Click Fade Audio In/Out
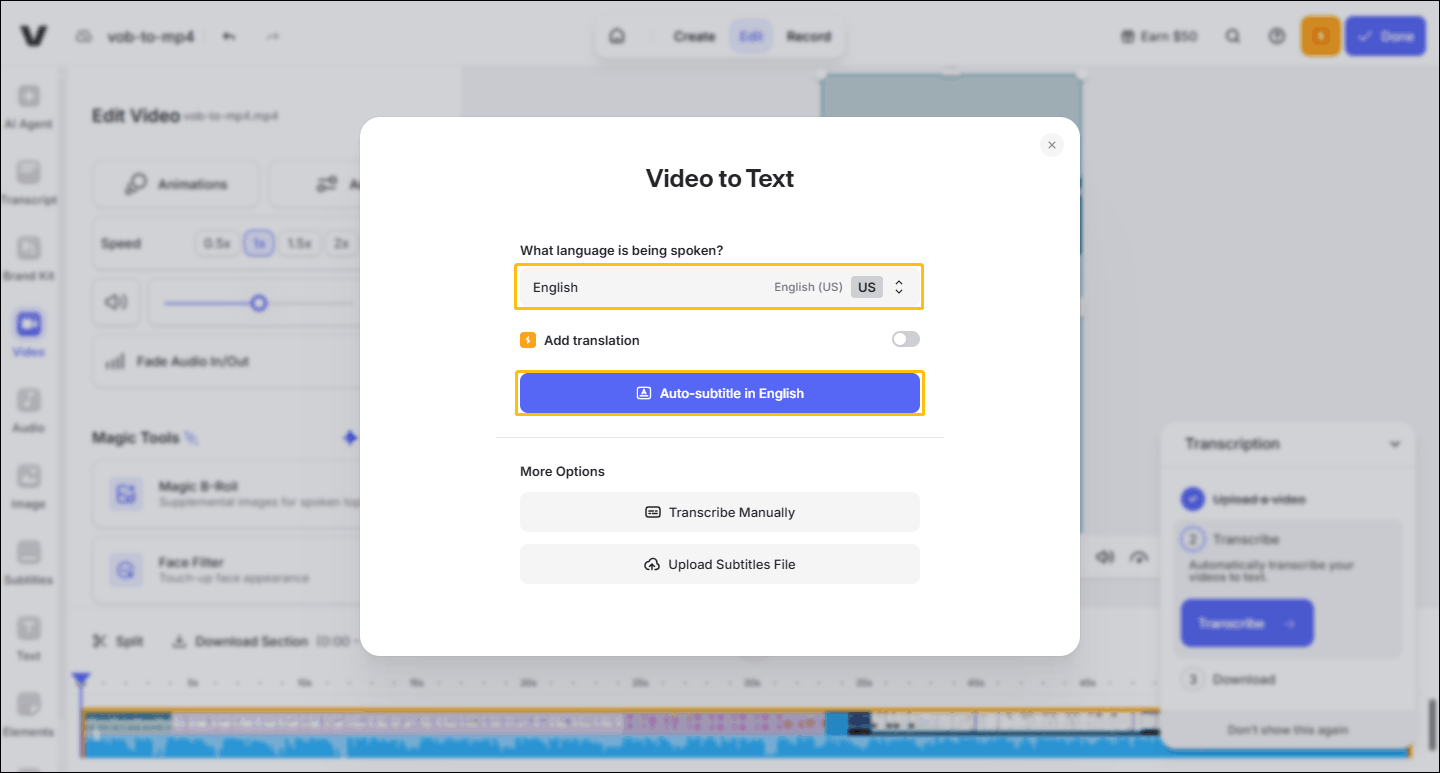The image size is (1440, 773). tap(225, 361)
